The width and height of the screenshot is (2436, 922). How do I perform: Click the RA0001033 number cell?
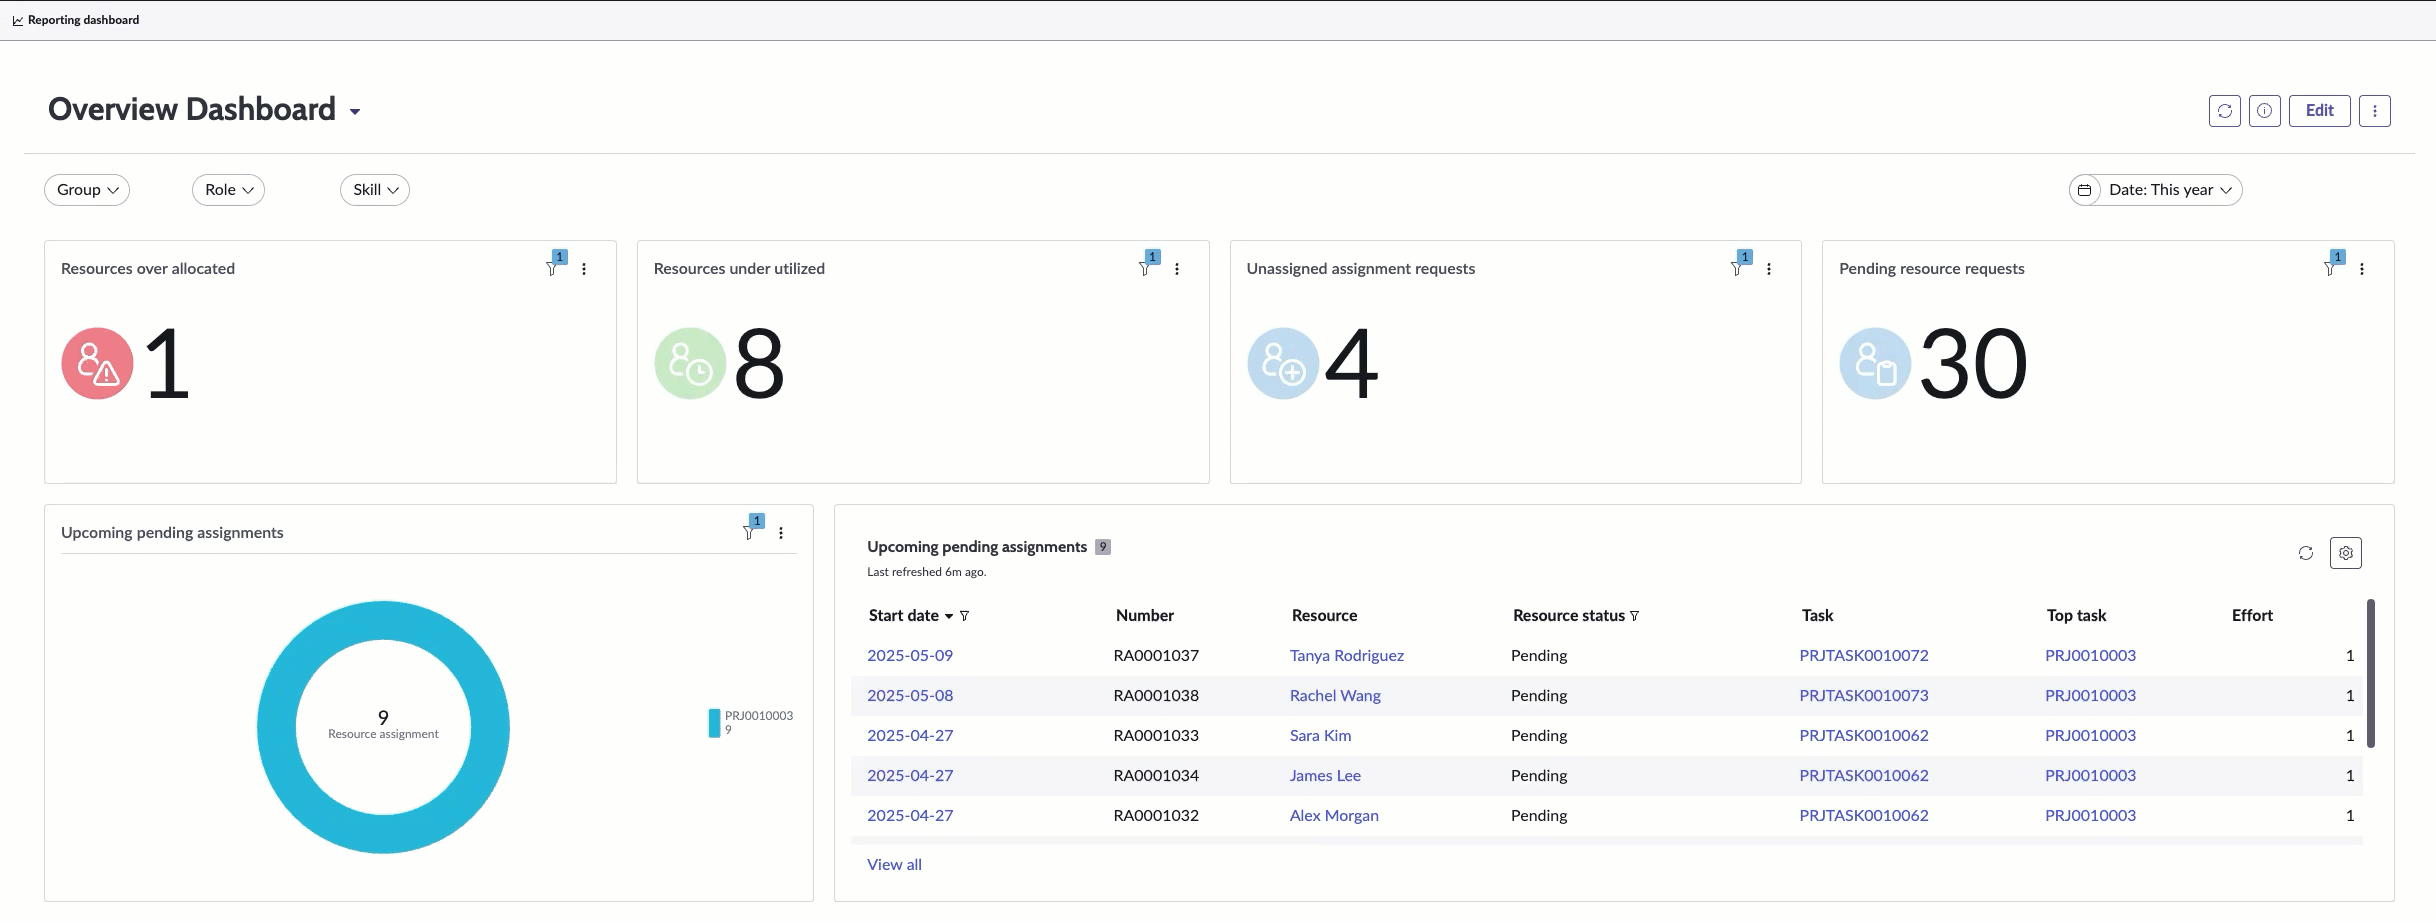tap(1155, 736)
